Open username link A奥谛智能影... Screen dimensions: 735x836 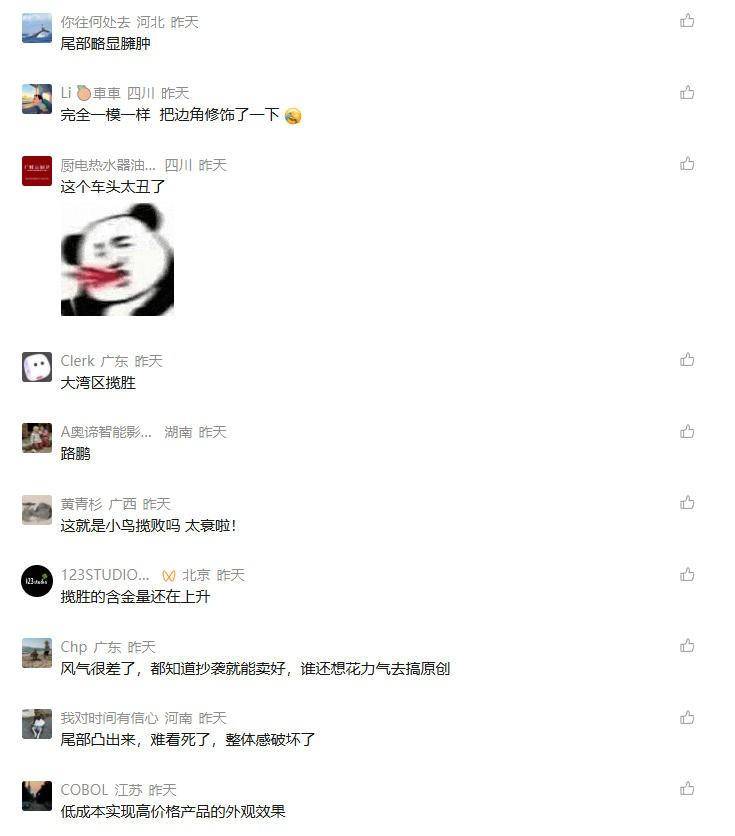pyautogui.click(x=106, y=432)
